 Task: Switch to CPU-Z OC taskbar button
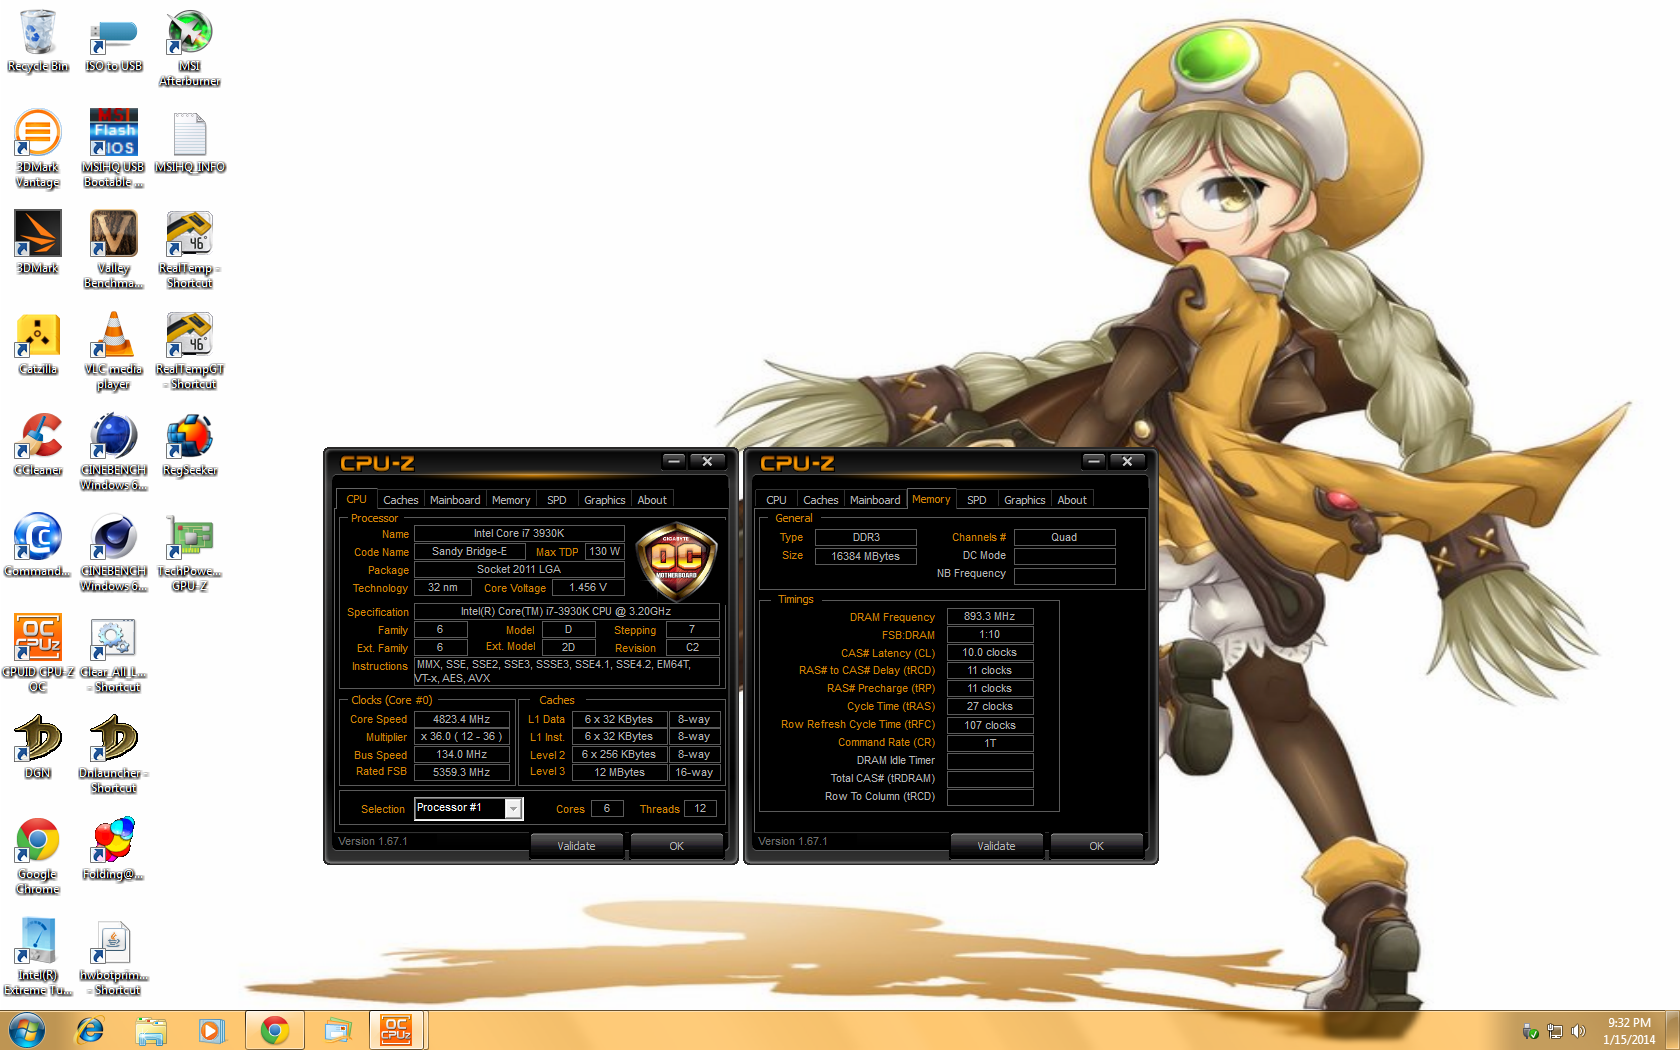tap(397, 1030)
